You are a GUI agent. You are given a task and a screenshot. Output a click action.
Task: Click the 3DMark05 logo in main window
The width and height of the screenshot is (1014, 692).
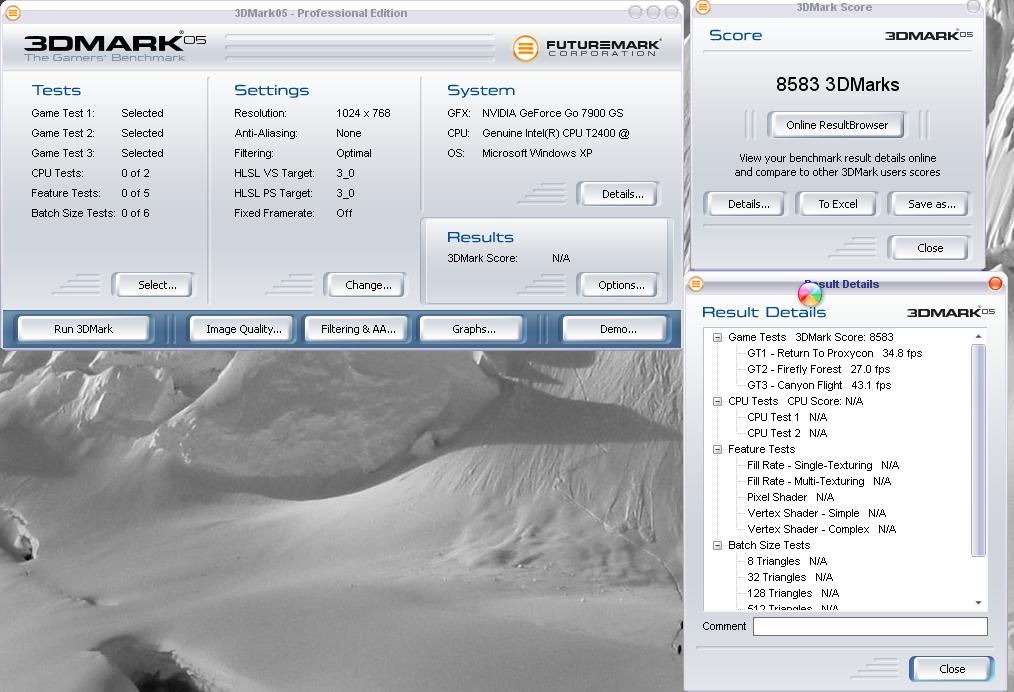coord(114,45)
